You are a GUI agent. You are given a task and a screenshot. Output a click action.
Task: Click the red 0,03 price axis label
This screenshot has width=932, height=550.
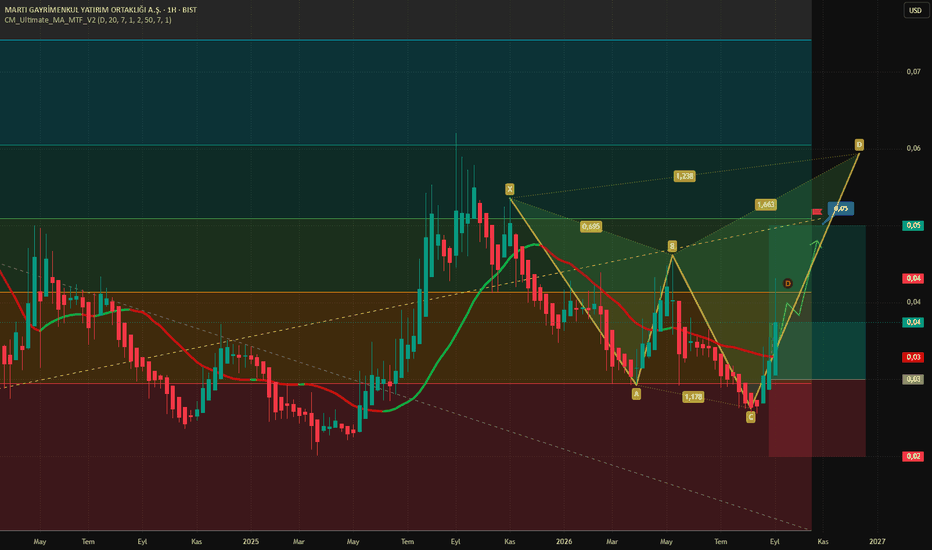click(x=913, y=357)
